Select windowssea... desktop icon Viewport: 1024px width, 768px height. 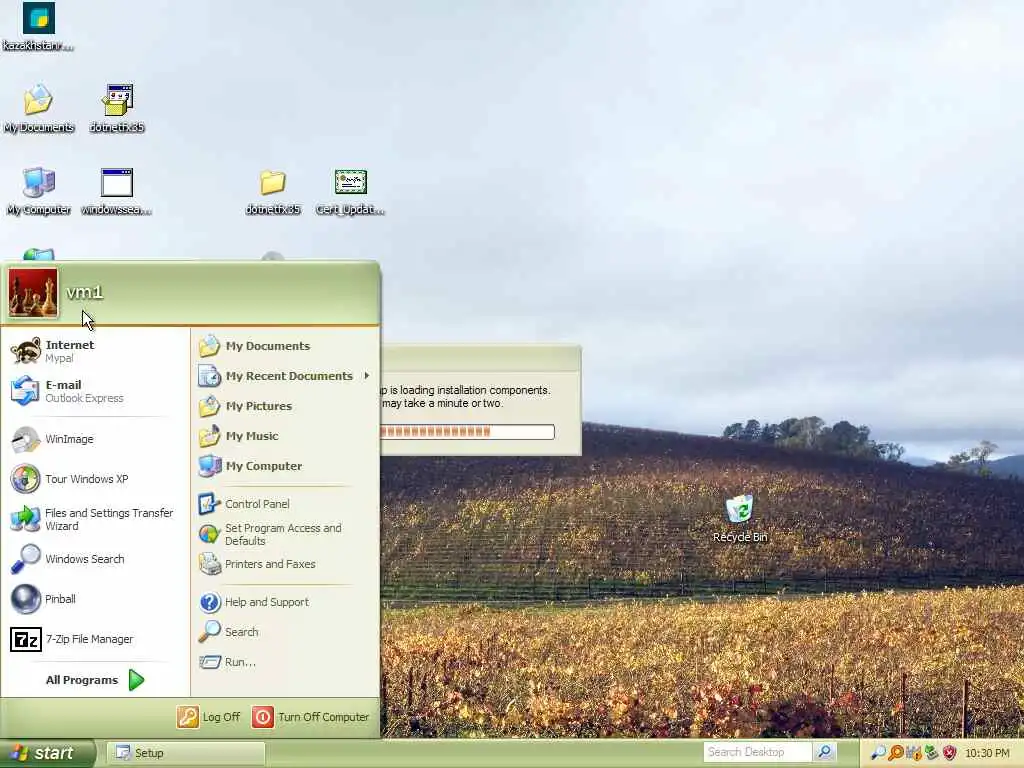[x=116, y=191]
